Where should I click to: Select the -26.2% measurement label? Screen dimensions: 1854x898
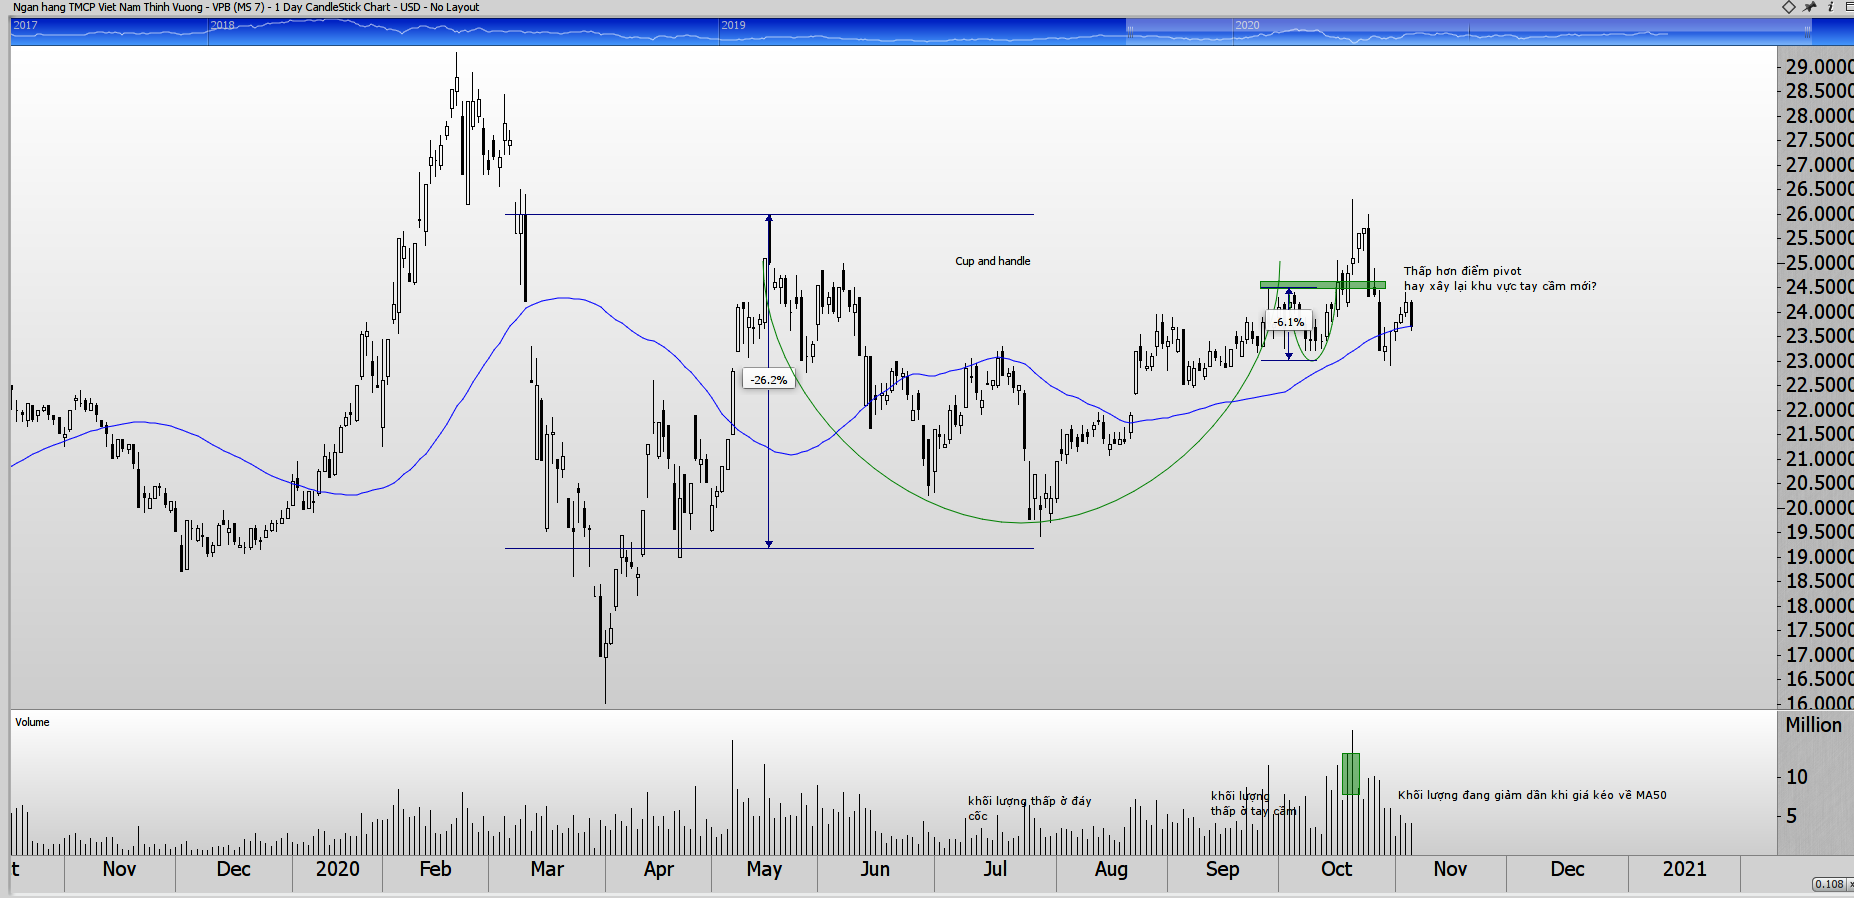[769, 380]
